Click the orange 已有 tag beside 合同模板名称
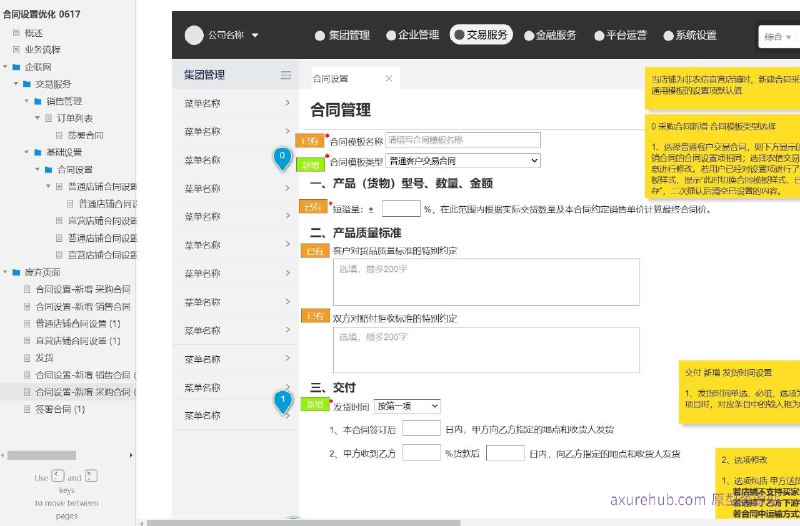The height and width of the screenshot is (526, 800). [x=310, y=140]
